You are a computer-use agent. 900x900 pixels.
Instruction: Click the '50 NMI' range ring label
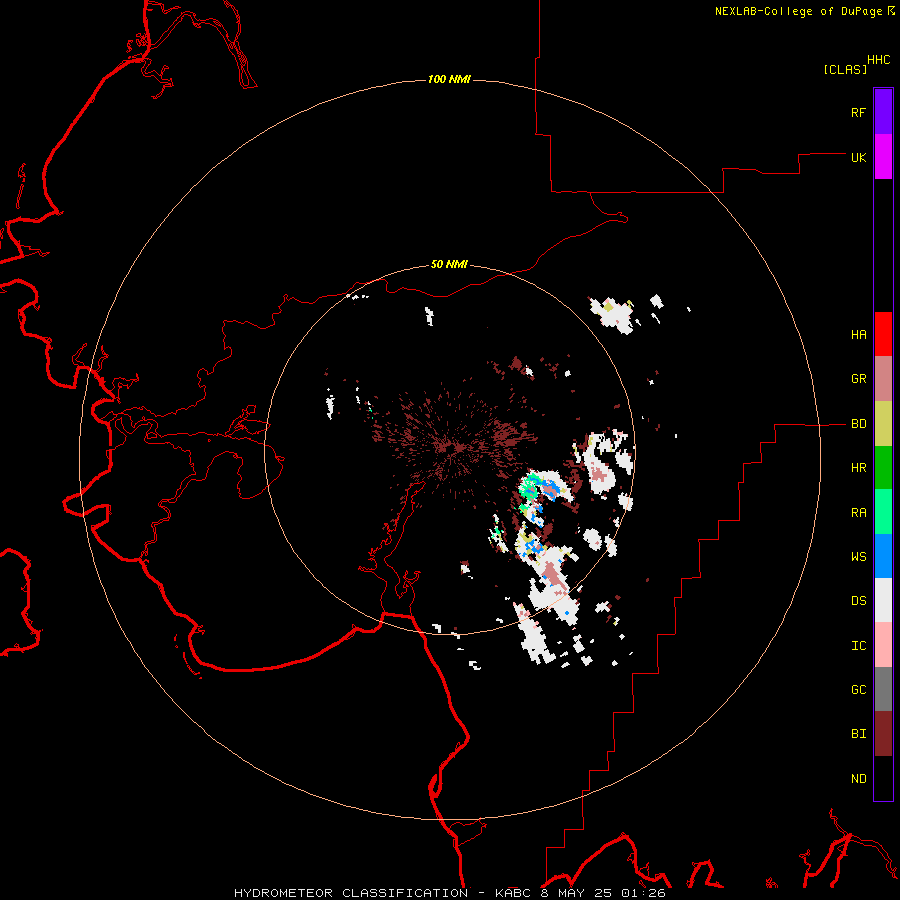point(449,265)
